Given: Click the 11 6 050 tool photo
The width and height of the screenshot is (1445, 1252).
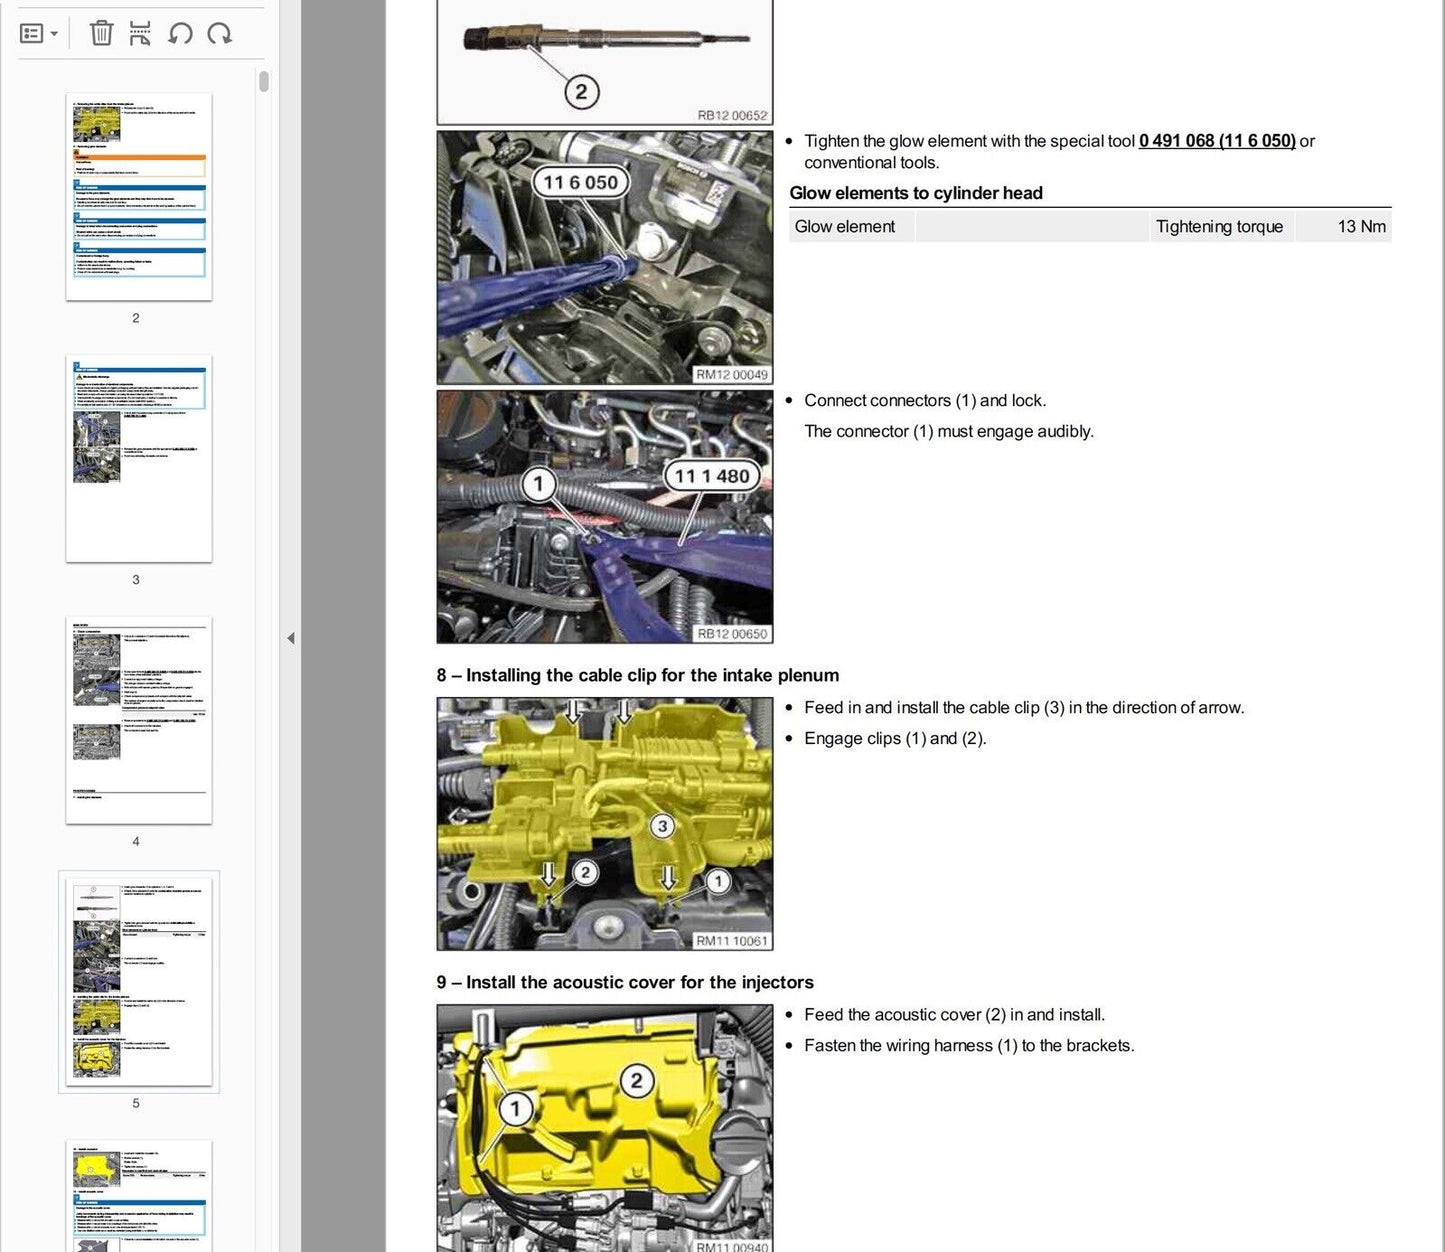Looking at the screenshot, I should click(x=604, y=257).
